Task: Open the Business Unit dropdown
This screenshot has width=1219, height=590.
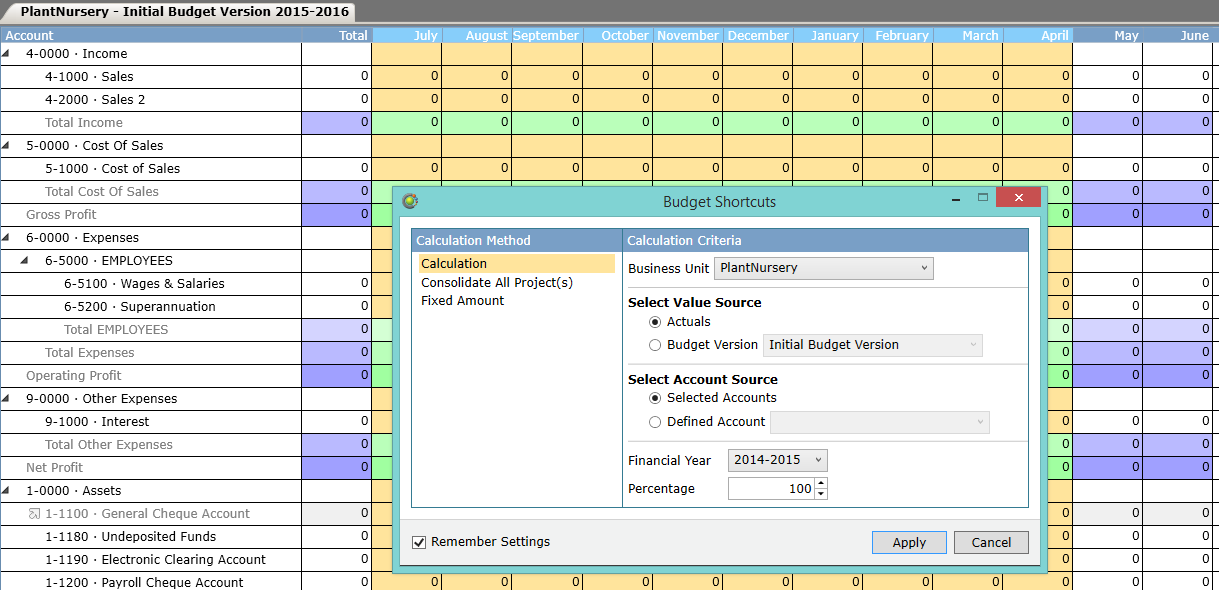Action: [x=923, y=268]
